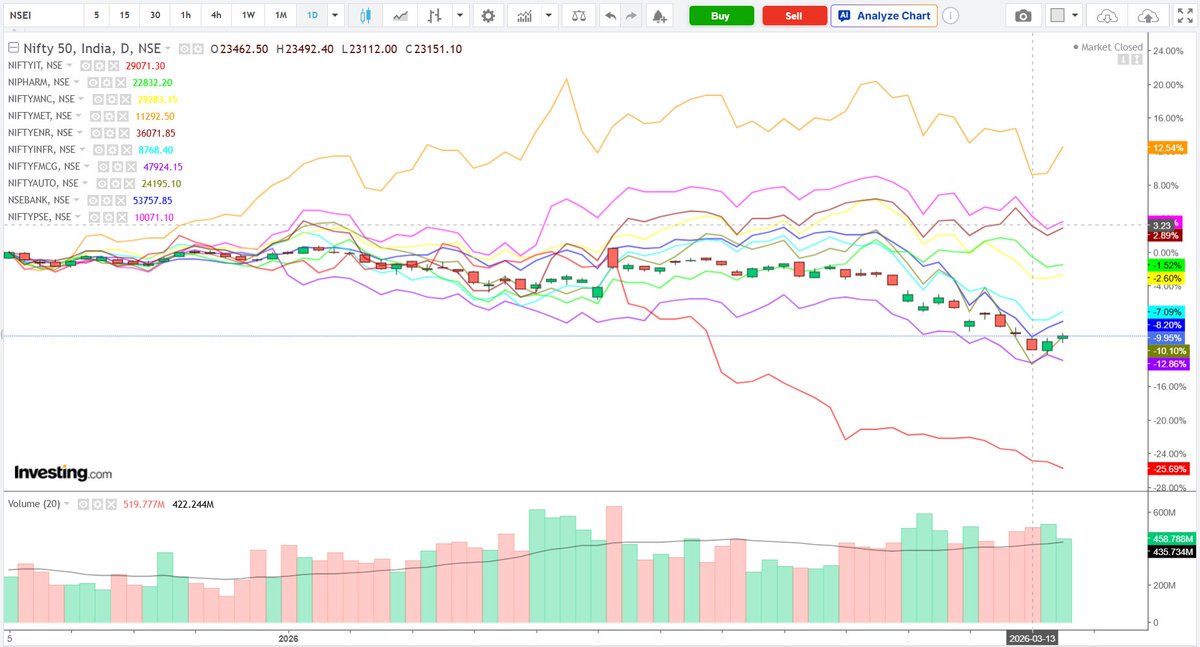1200x647 pixels.
Task: Enter fullscreen mode with expand icon
Action: click(x=1183, y=16)
